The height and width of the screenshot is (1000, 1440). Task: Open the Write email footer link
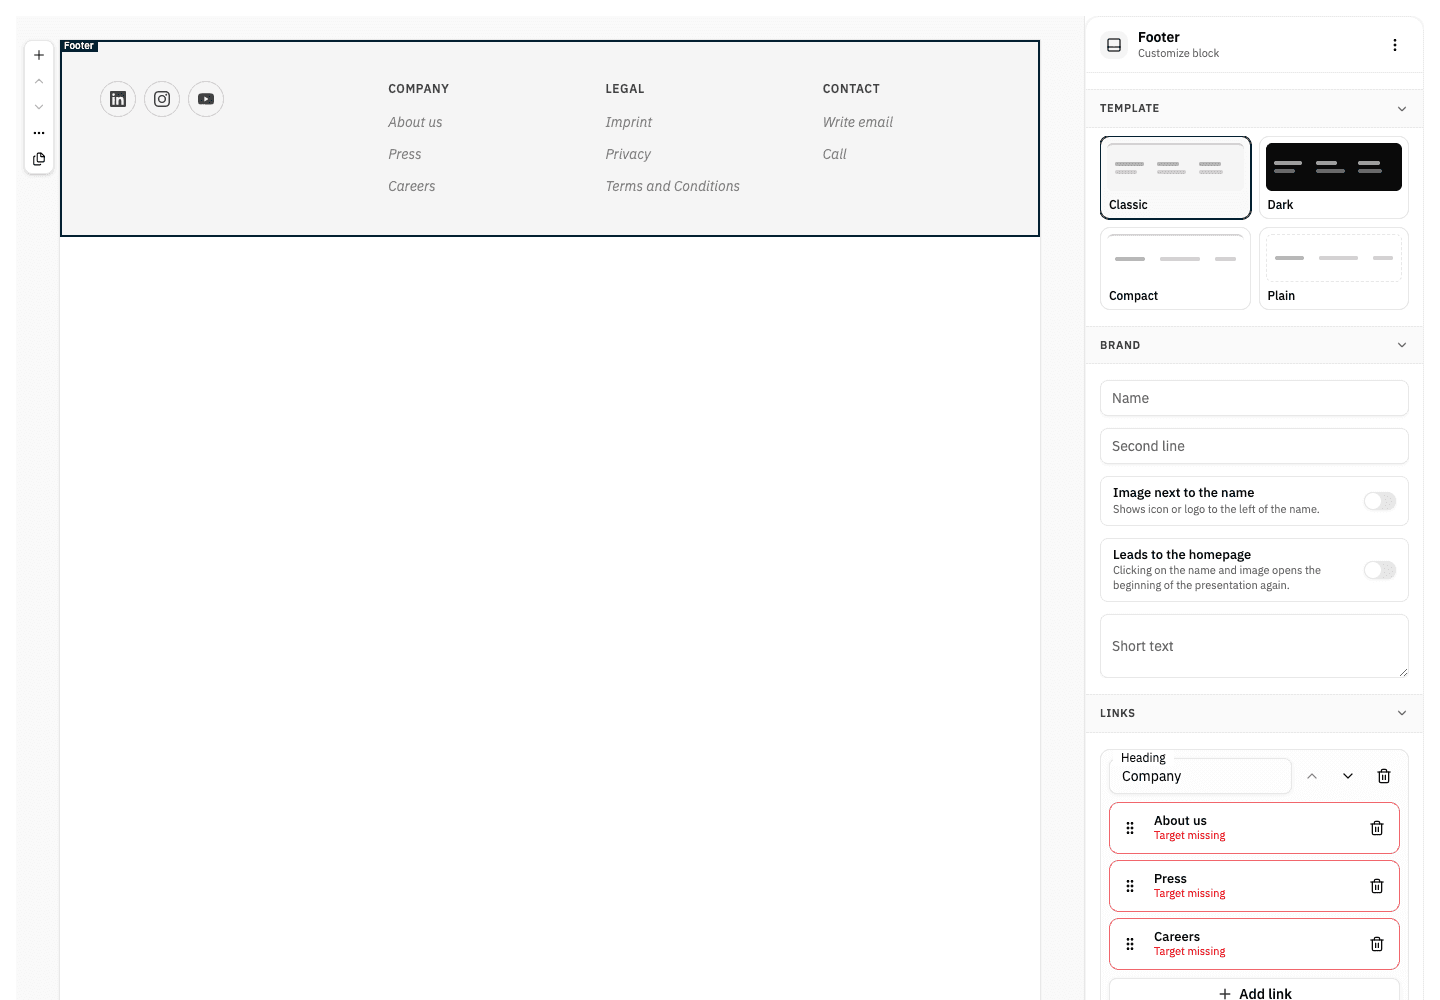click(x=857, y=122)
